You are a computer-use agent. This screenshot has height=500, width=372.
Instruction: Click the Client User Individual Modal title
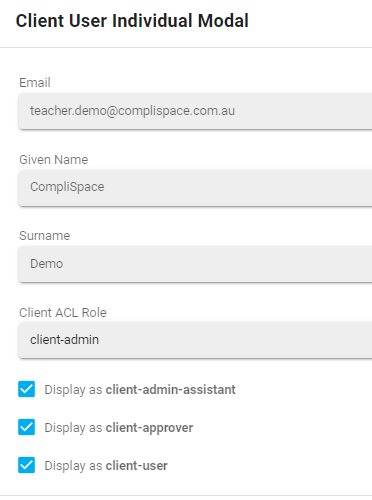tap(132, 21)
